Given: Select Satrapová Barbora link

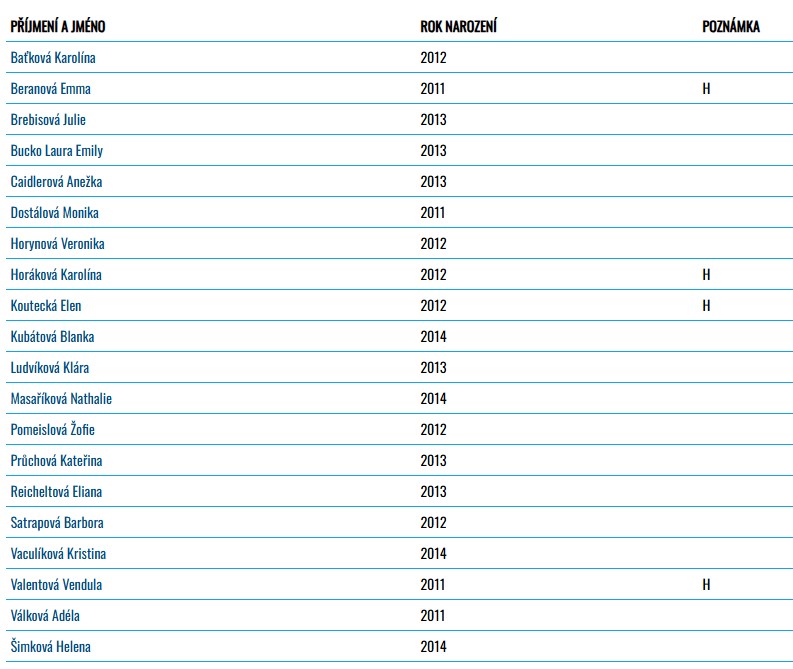Looking at the screenshot, I should point(57,523).
